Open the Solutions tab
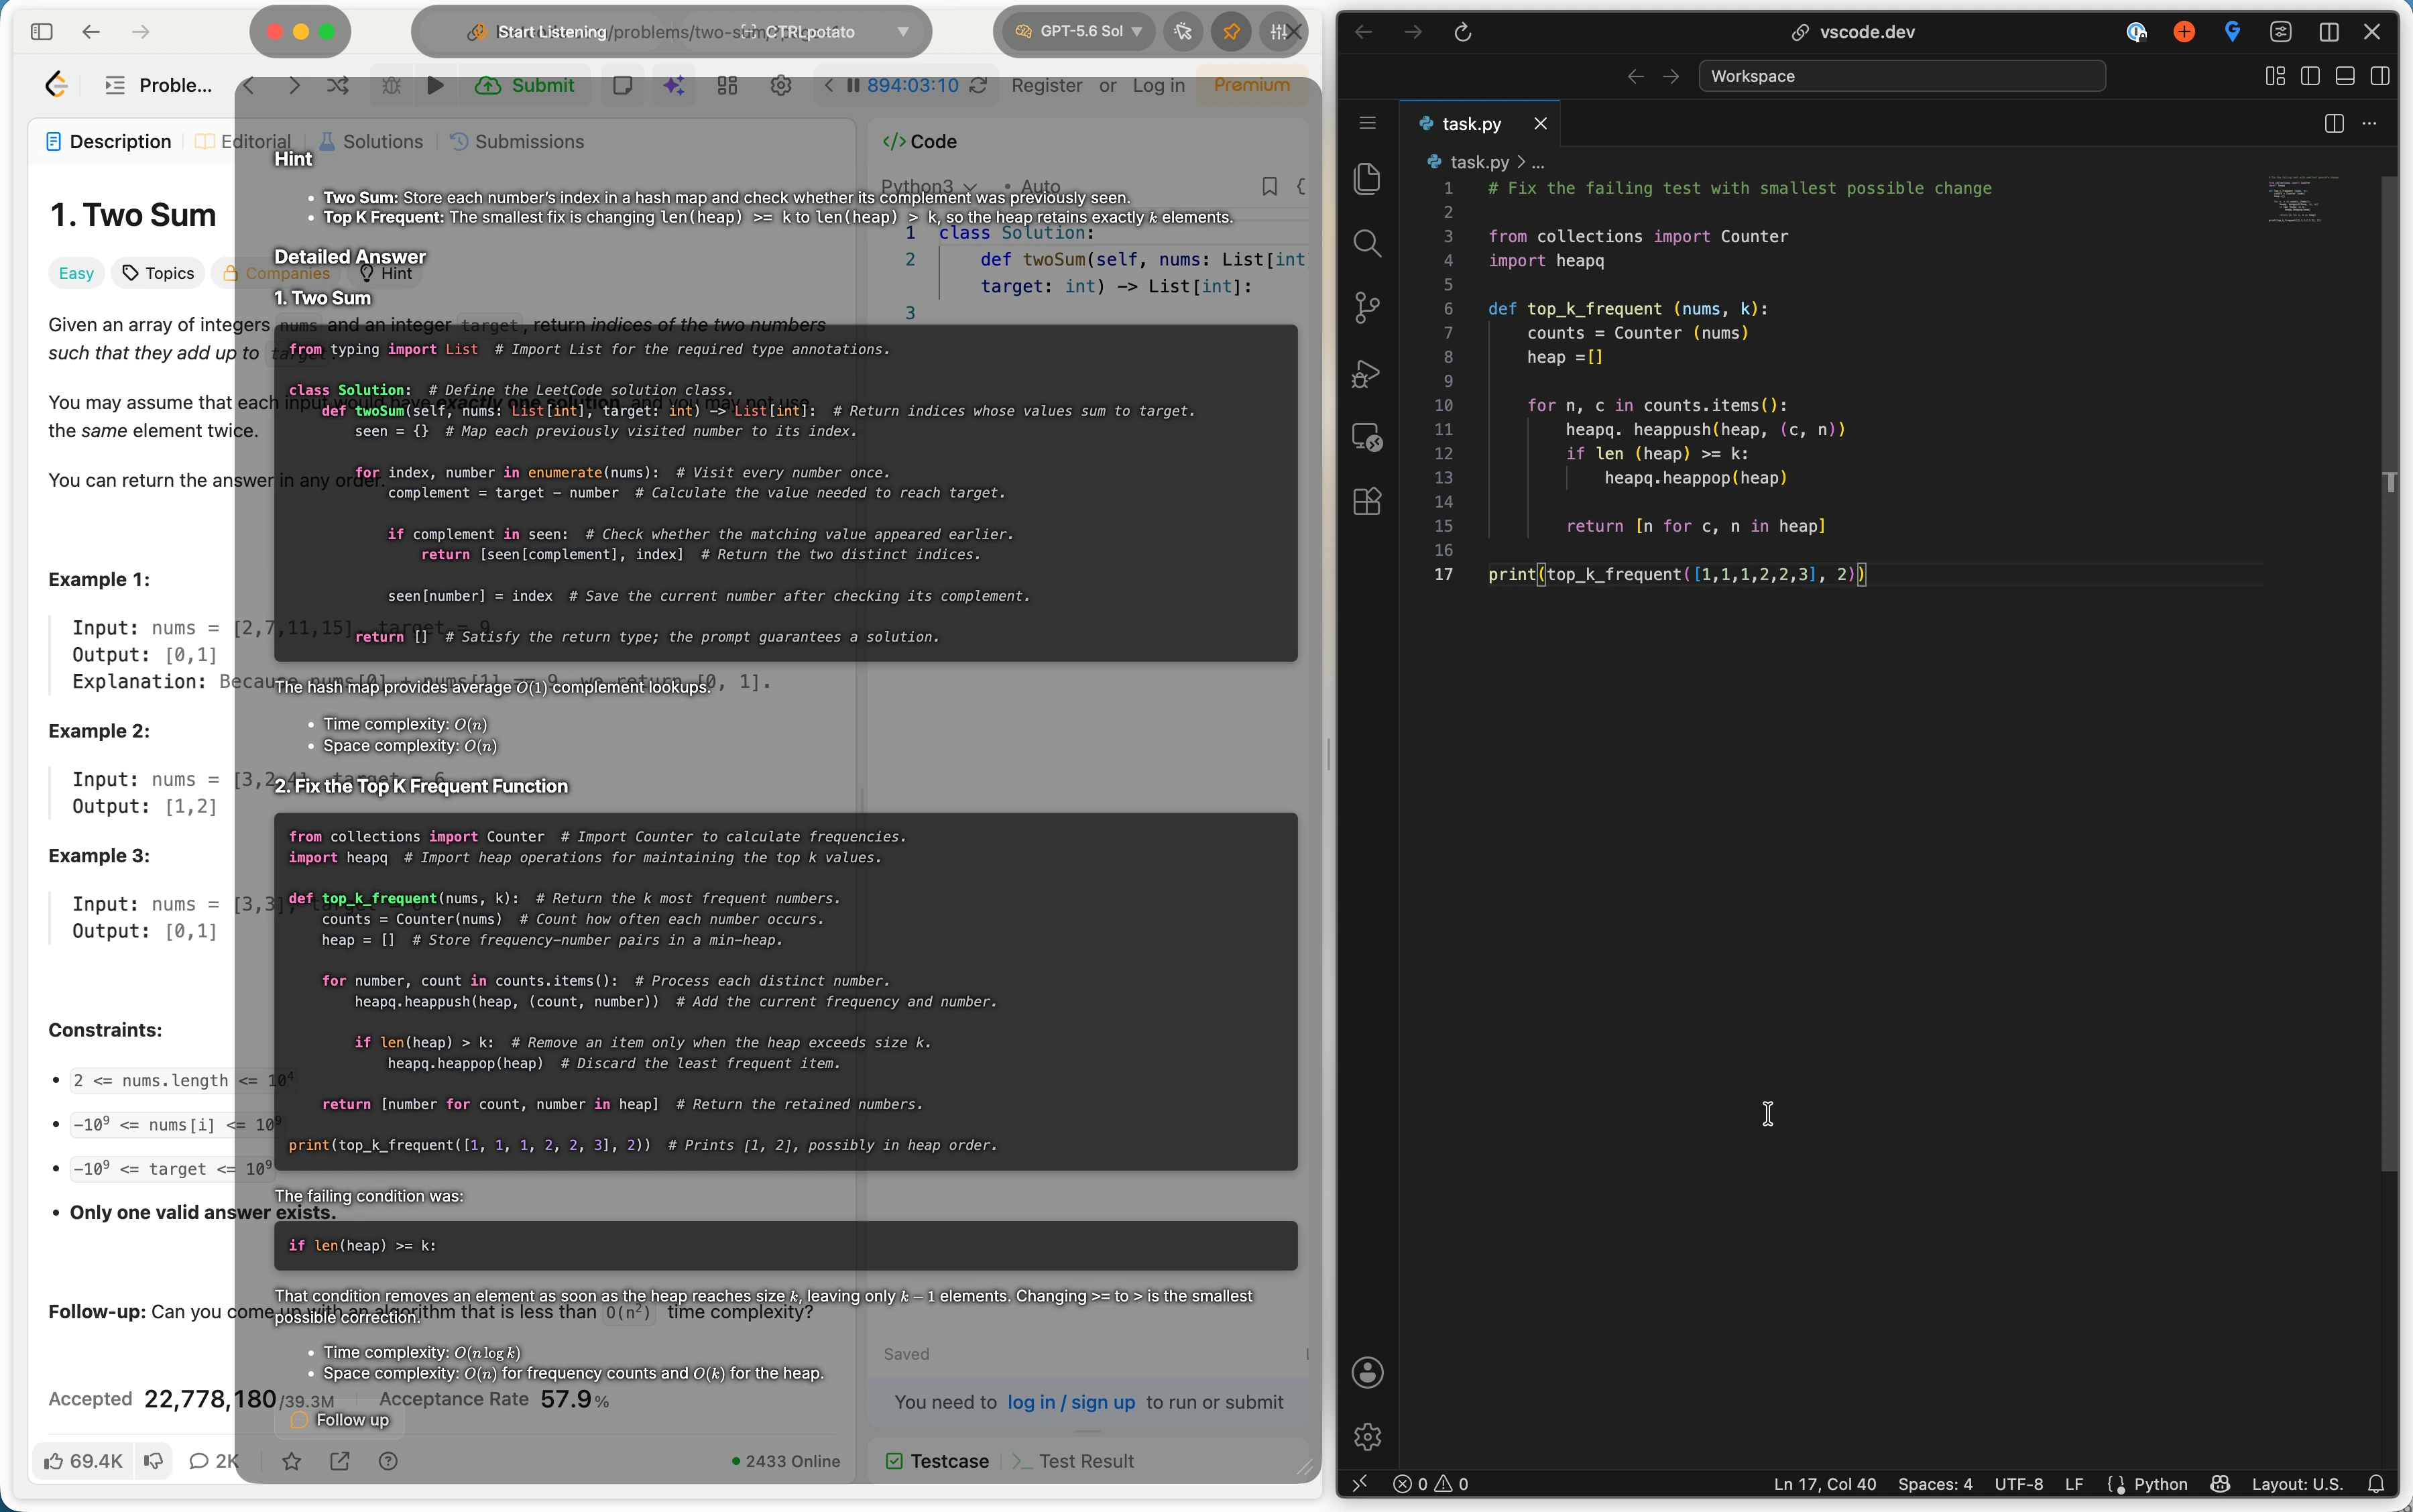 [371, 142]
